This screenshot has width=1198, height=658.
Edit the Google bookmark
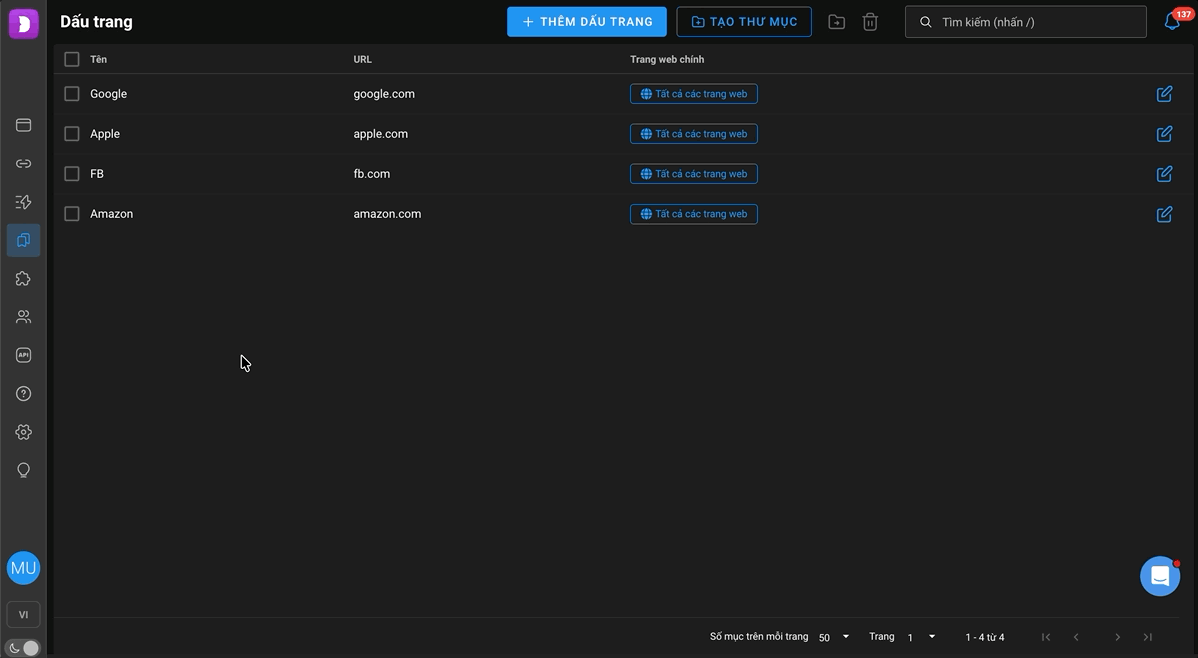click(1164, 94)
